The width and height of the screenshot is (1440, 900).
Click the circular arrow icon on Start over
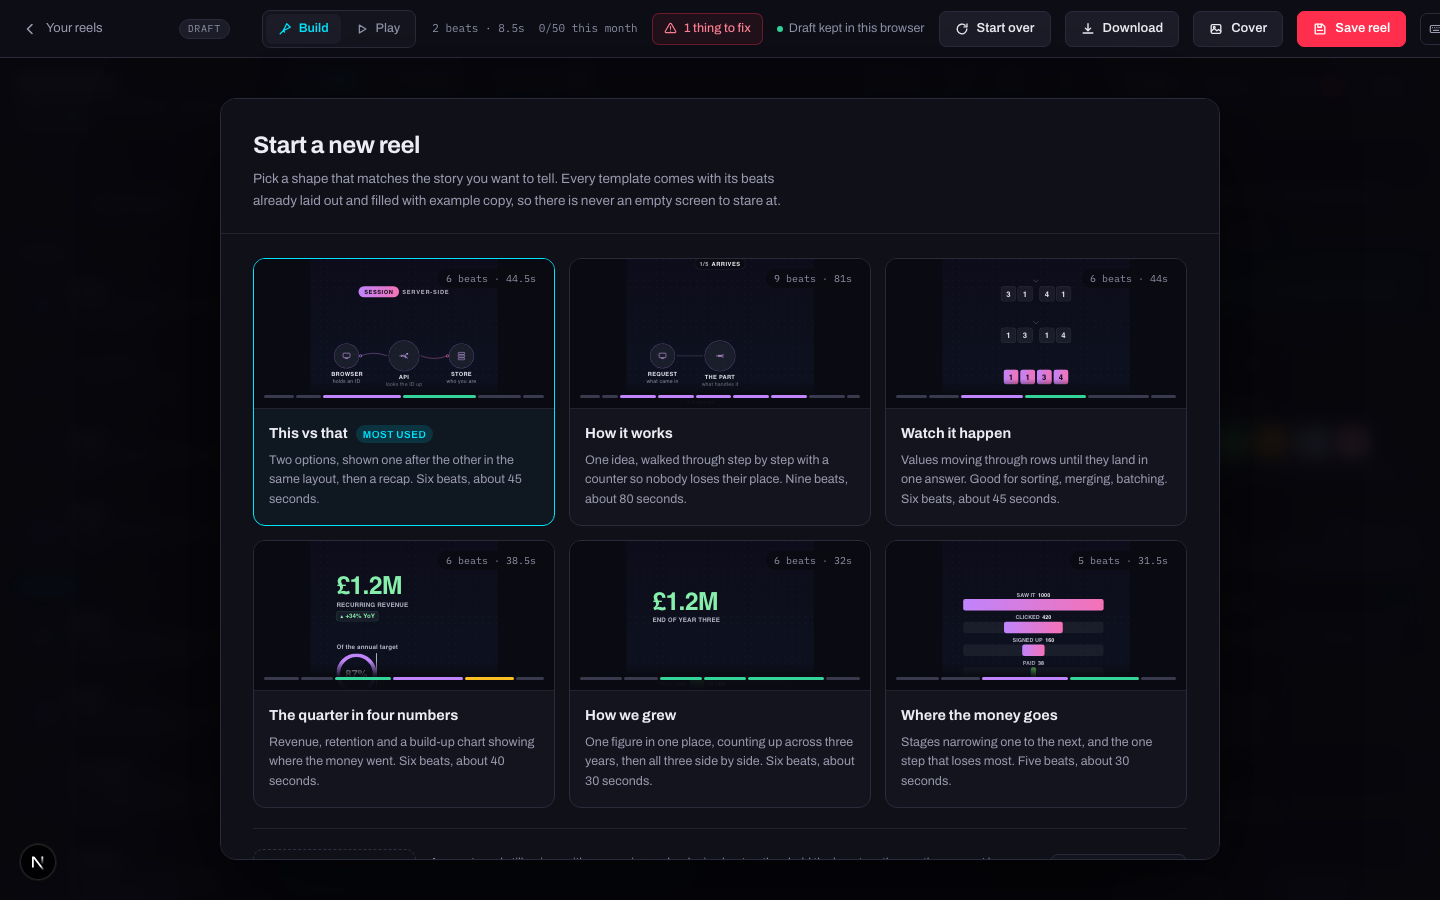pyautogui.click(x=962, y=29)
